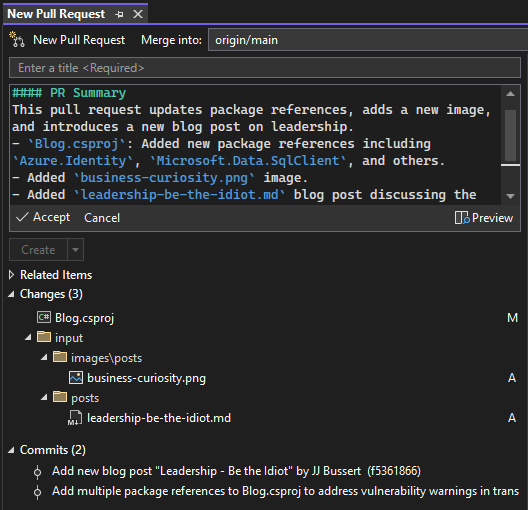Select the new blog post commit f5361866
This screenshot has height=510, width=528.
(236, 471)
